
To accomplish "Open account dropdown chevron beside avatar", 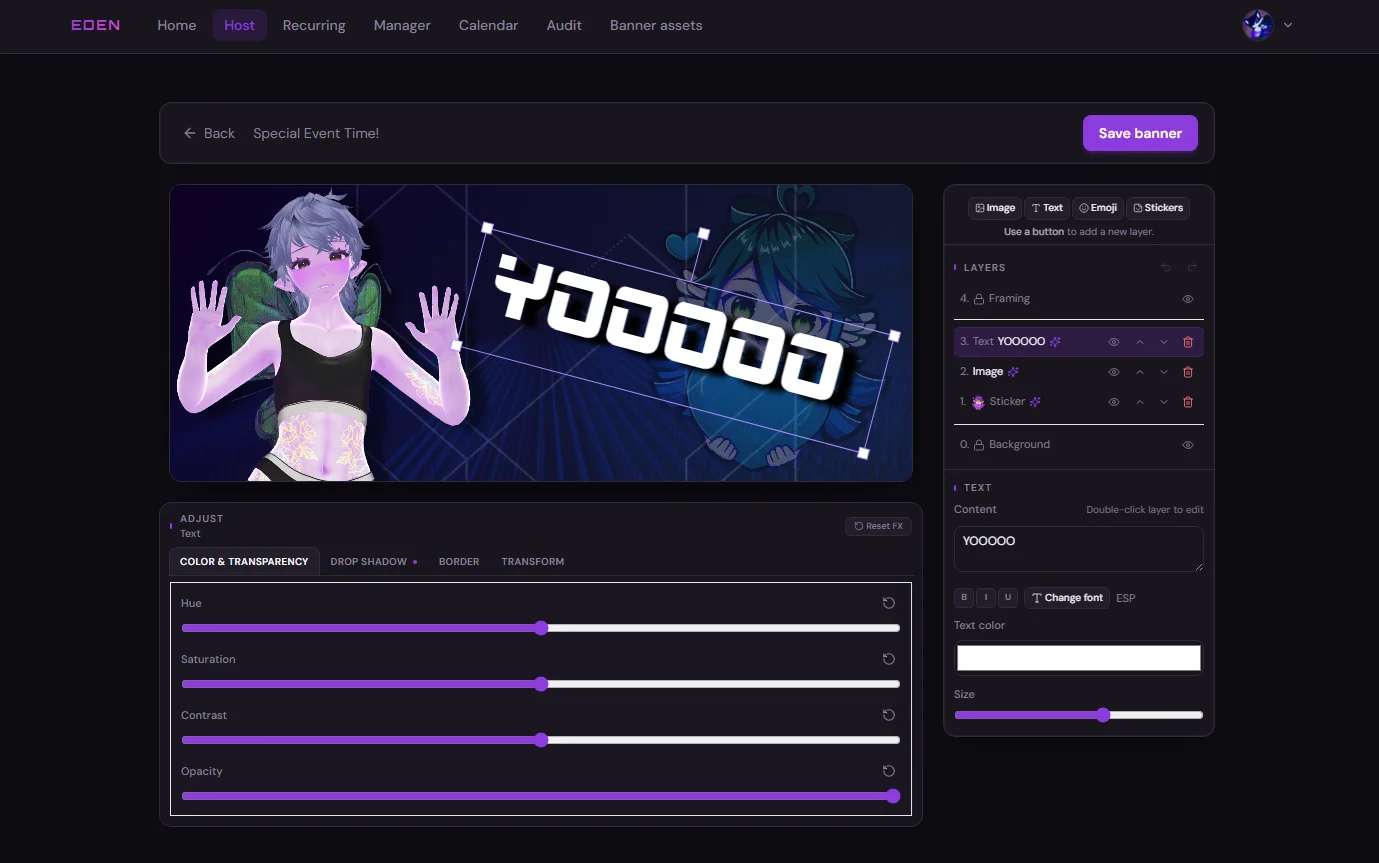I will 1288,25.
